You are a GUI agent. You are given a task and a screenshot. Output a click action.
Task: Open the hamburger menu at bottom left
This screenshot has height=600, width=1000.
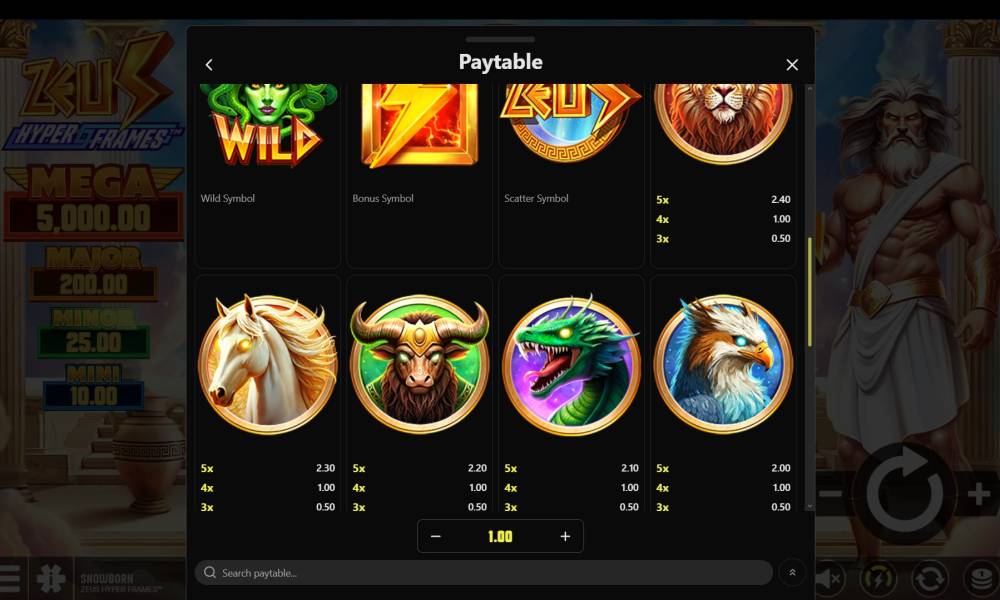point(10,578)
